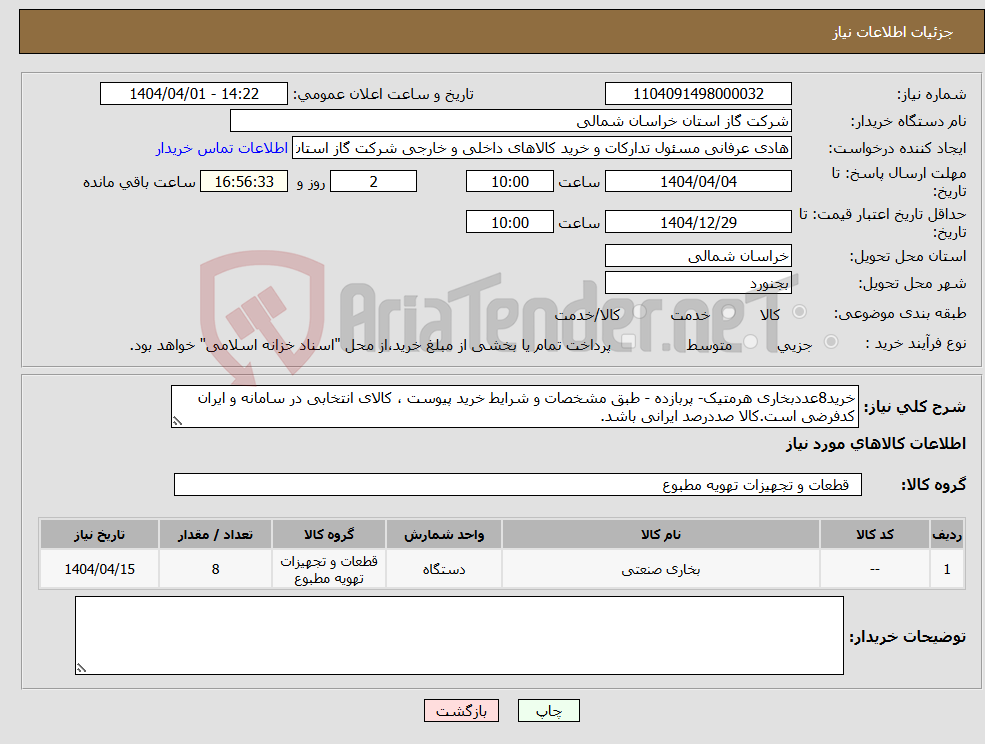Click the need date cell 1404/04/15
Screen dimensions: 985x744
tap(99, 569)
